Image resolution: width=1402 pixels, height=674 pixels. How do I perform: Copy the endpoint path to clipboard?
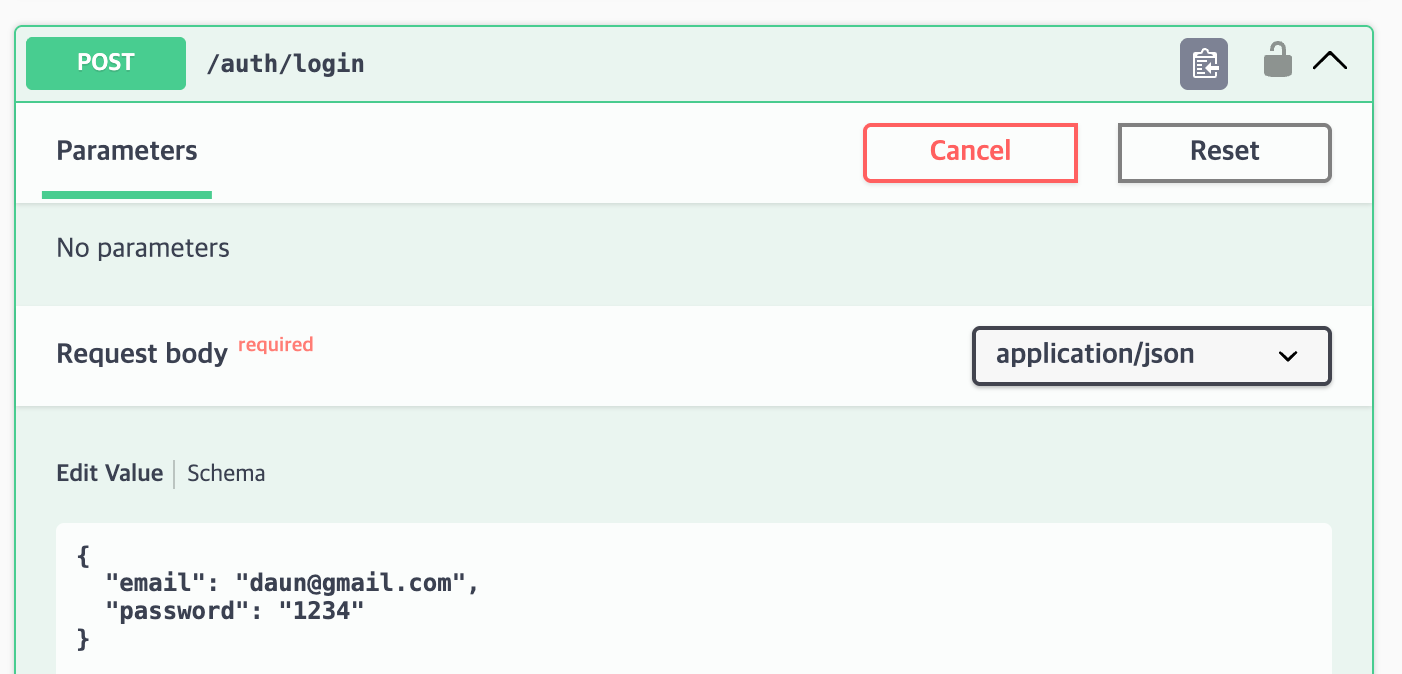(1204, 64)
